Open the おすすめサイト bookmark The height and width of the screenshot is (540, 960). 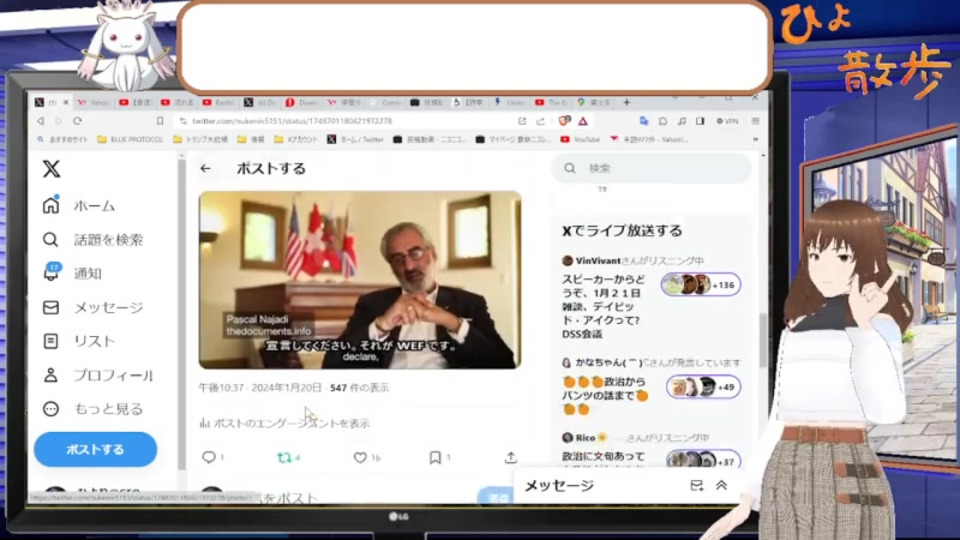(62, 140)
